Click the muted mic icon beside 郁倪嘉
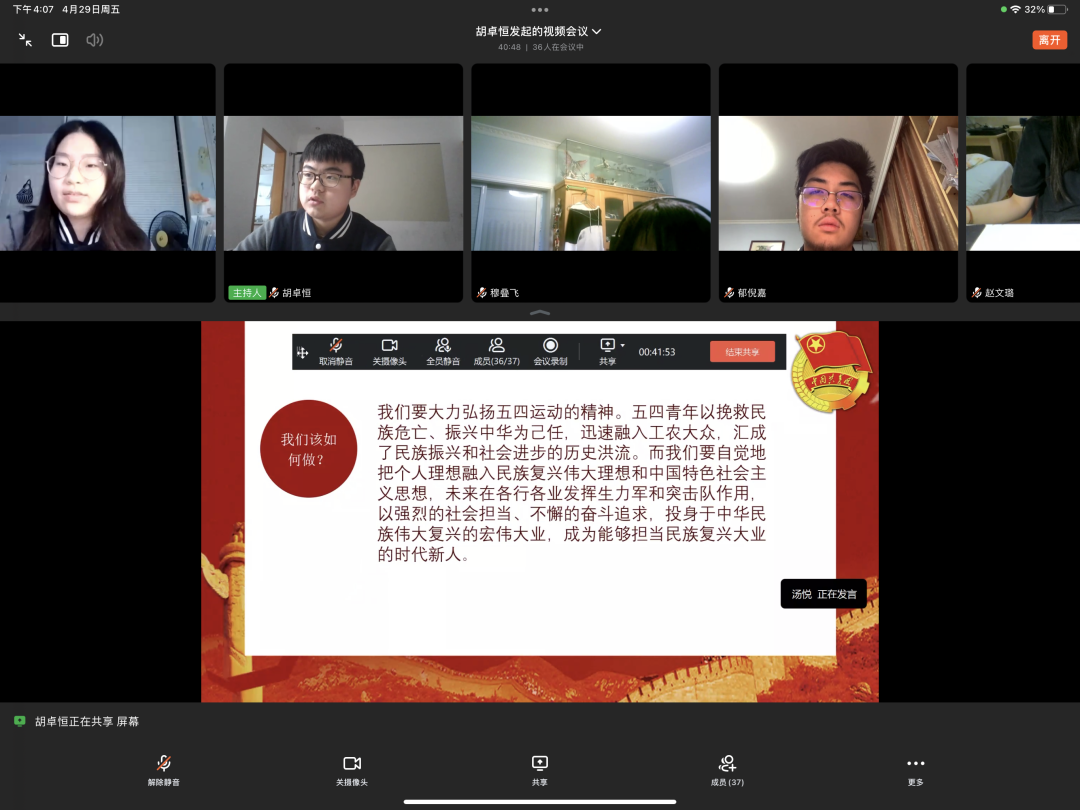 (x=729, y=293)
